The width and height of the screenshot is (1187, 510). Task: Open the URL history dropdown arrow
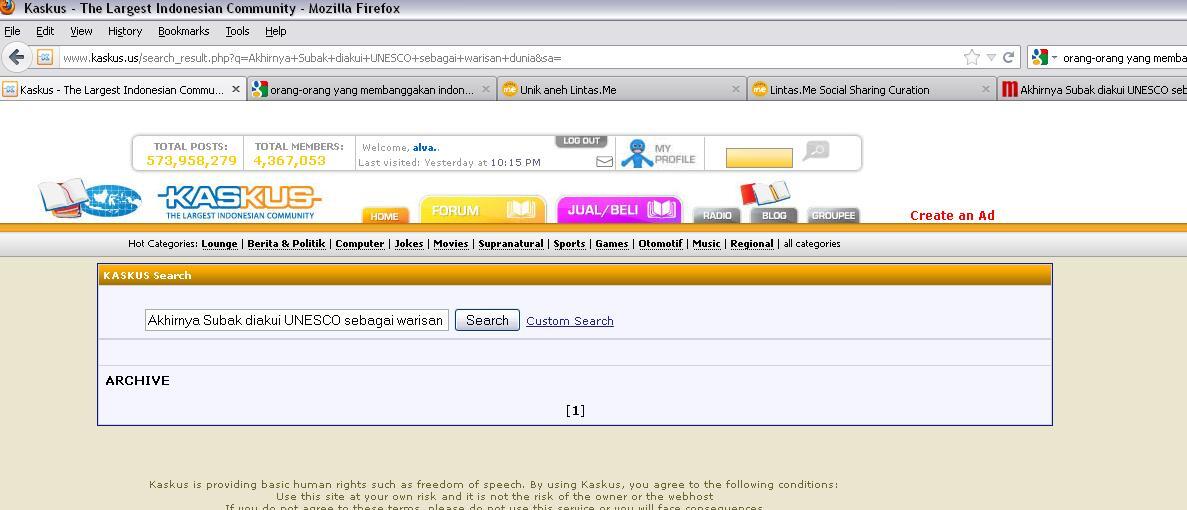point(991,58)
